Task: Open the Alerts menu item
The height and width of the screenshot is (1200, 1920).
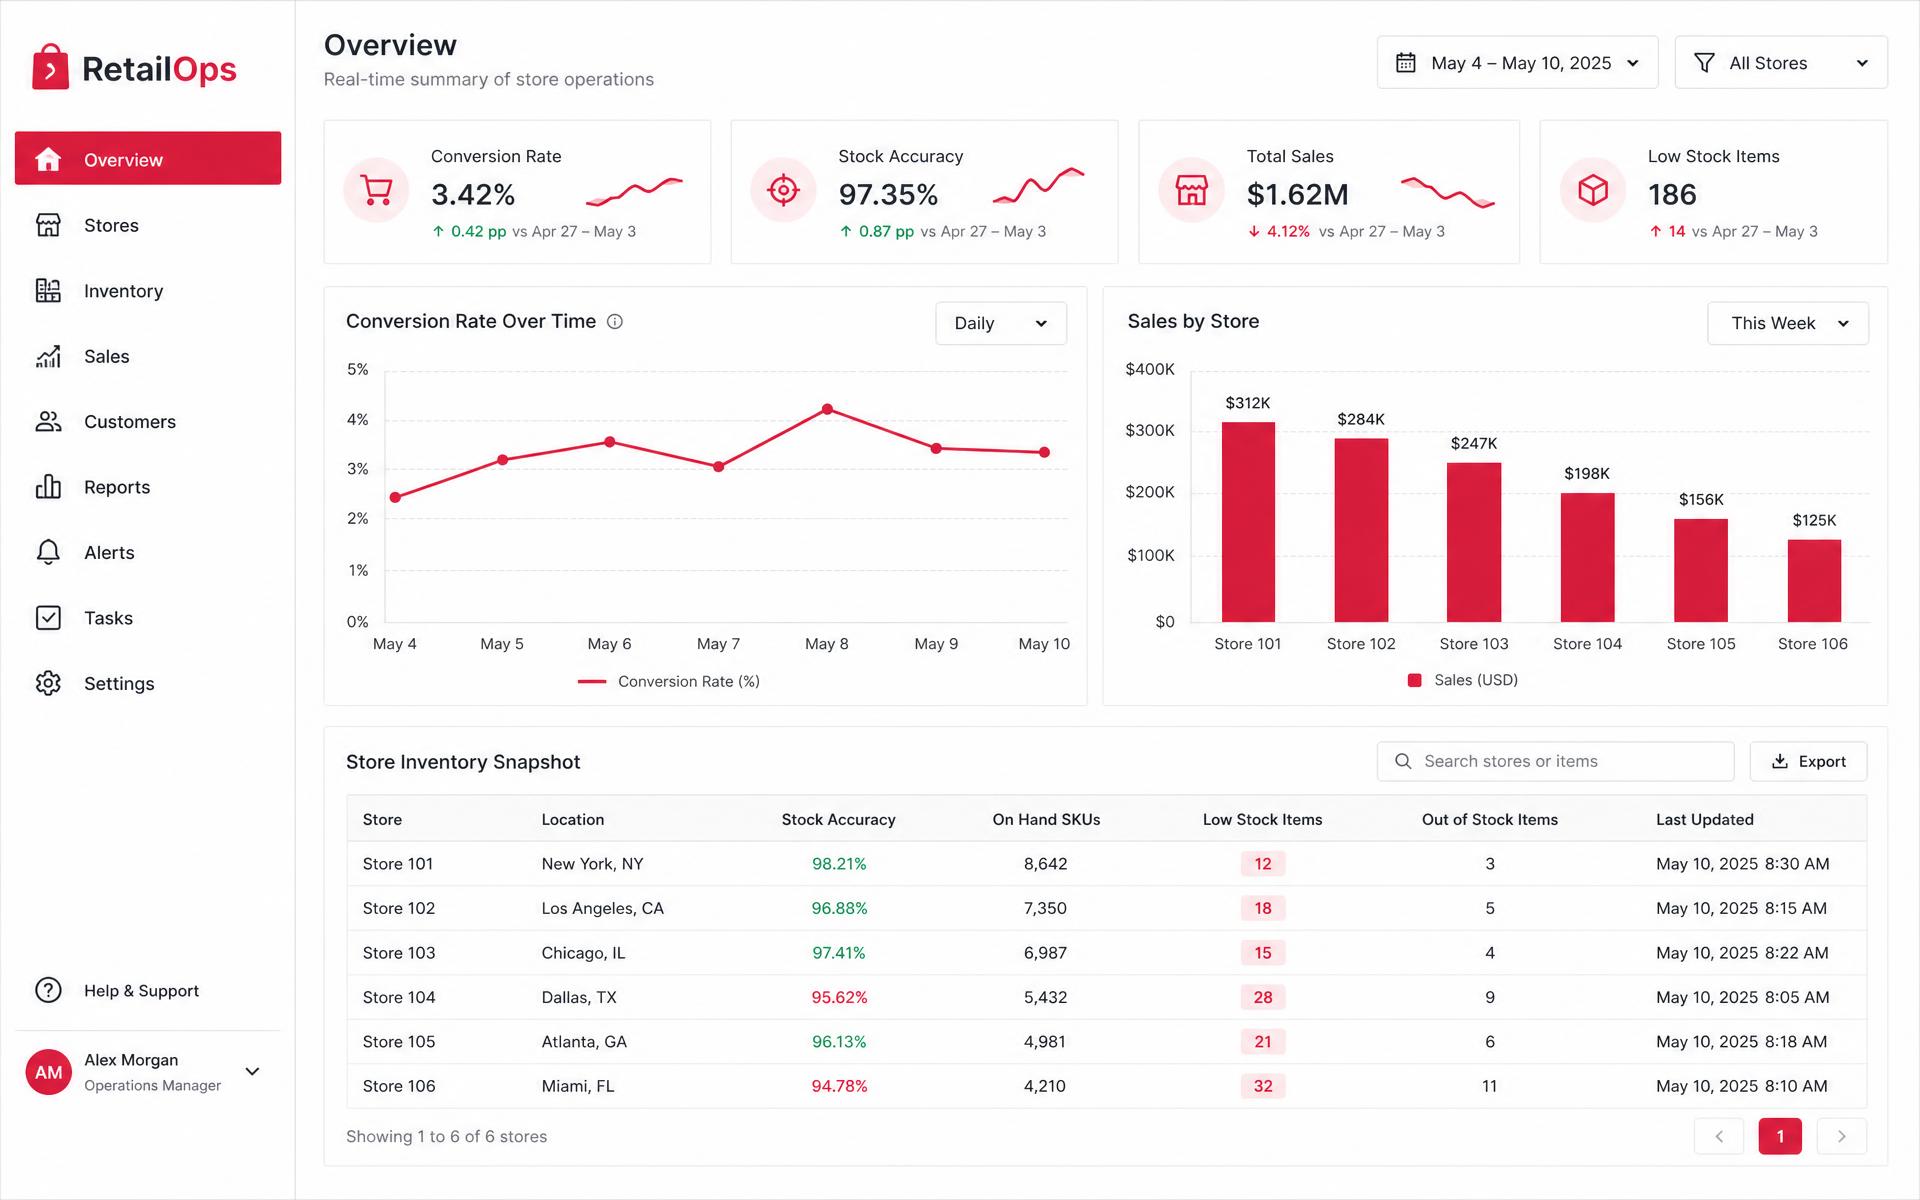Action: (x=148, y=552)
